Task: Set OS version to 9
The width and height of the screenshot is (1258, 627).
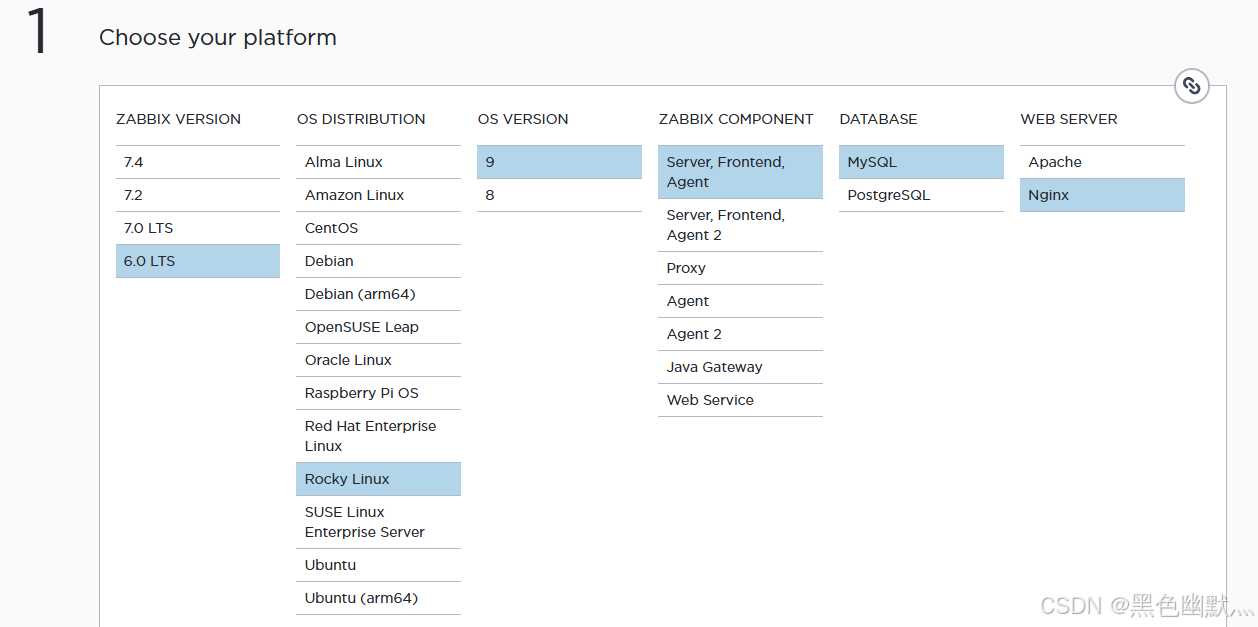Action: tap(560, 162)
